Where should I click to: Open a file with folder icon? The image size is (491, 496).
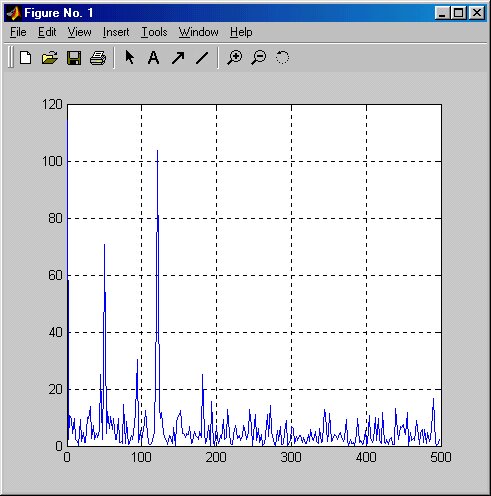(50, 58)
